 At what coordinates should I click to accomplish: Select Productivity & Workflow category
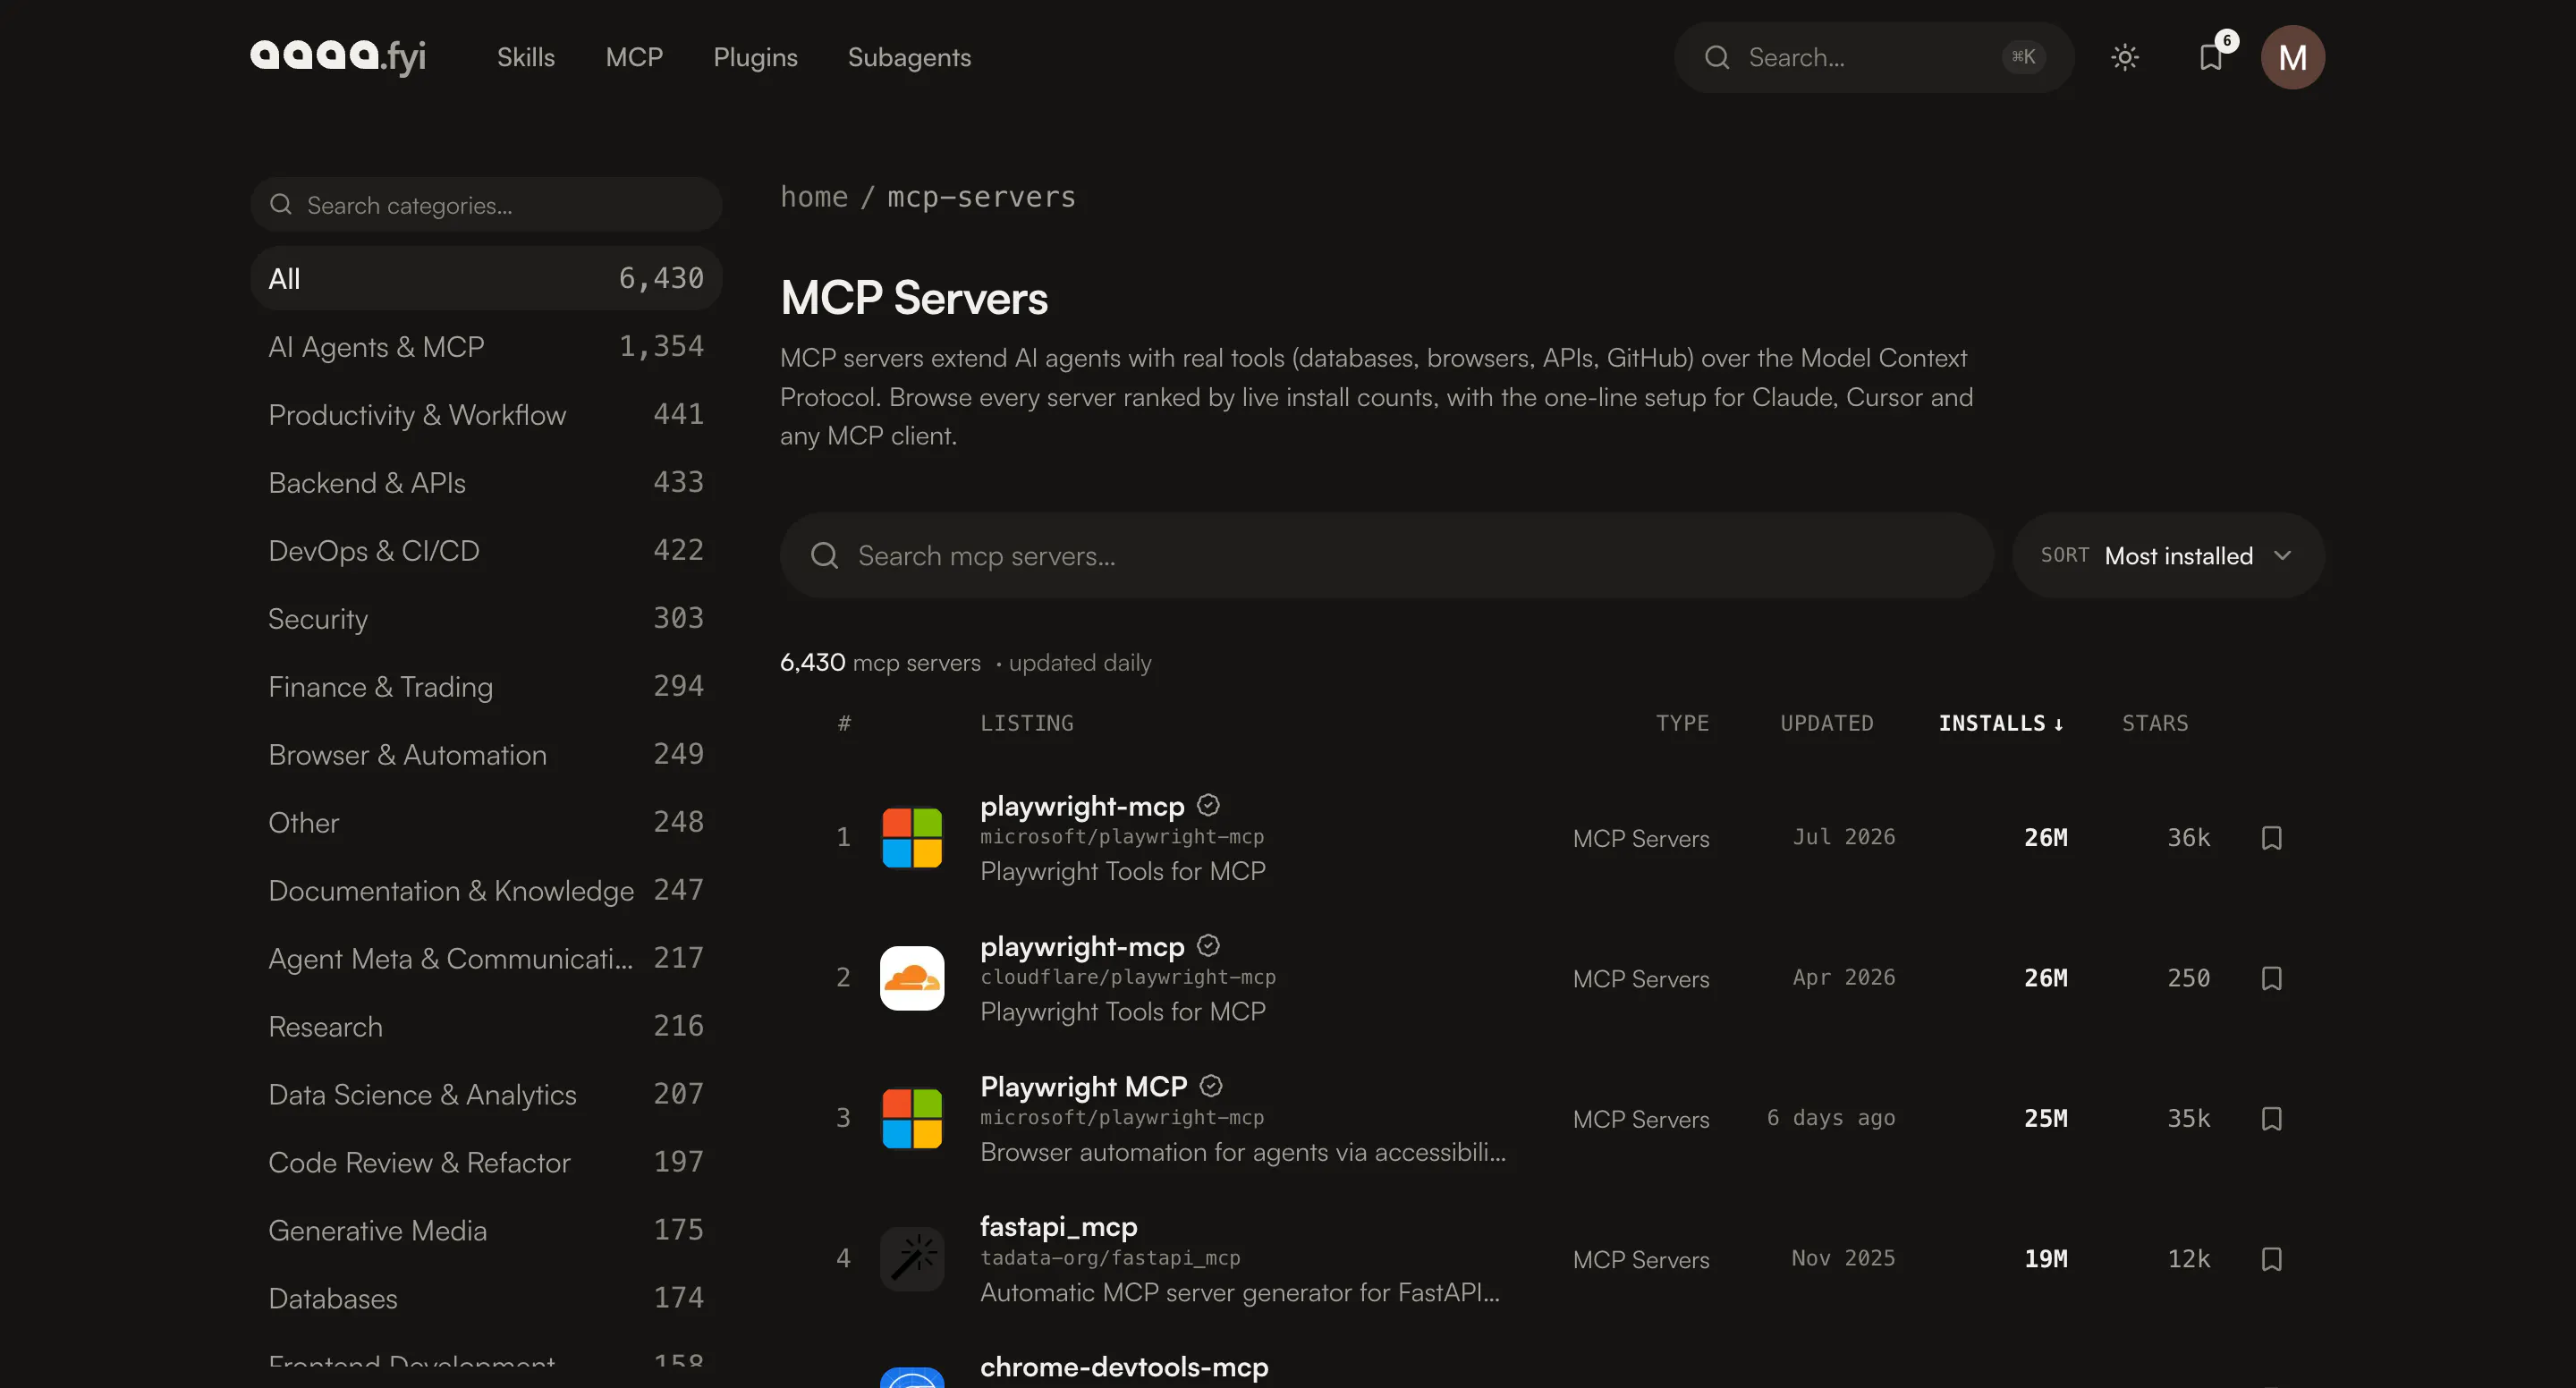486,414
